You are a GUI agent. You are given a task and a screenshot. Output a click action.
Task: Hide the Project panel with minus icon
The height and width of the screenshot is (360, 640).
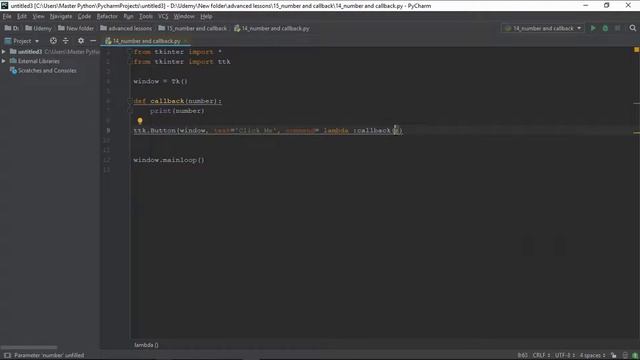pyautogui.click(x=93, y=41)
